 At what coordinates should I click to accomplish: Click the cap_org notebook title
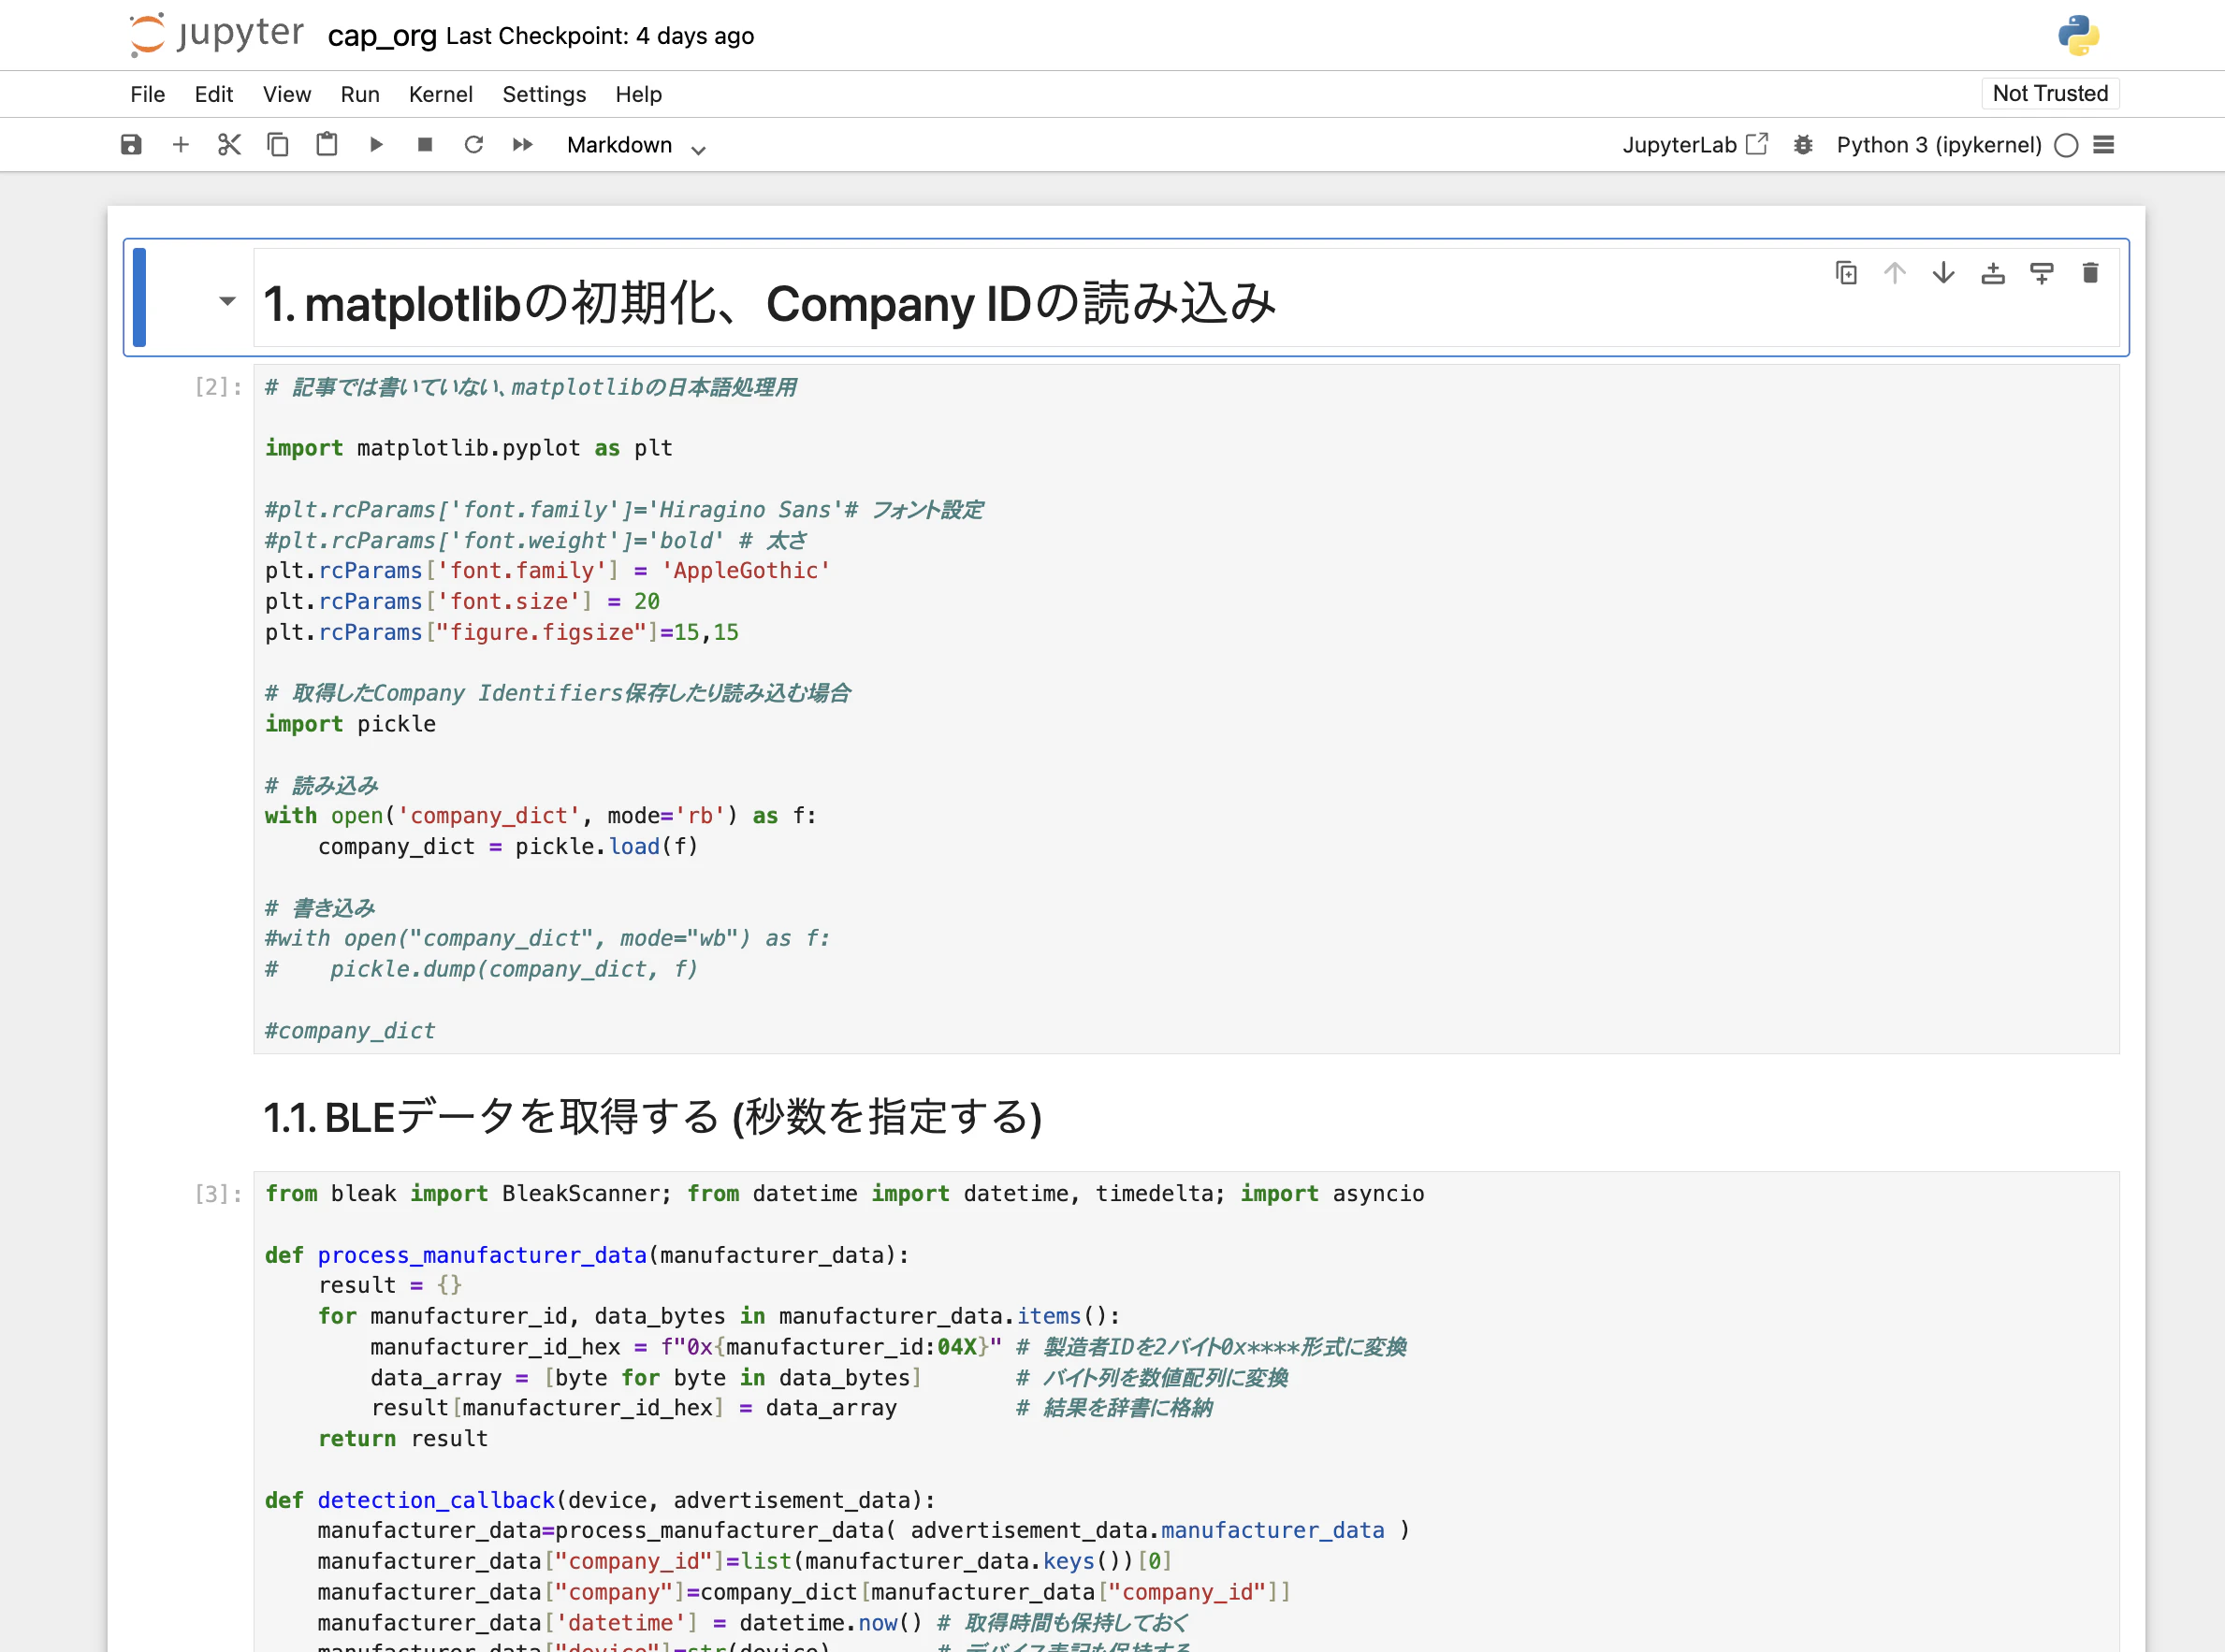pyautogui.click(x=382, y=36)
